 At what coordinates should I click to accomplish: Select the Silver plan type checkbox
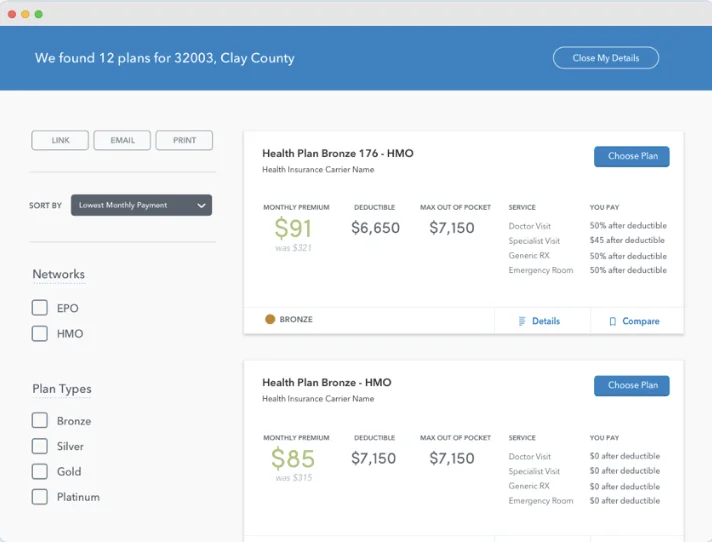[40, 446]
